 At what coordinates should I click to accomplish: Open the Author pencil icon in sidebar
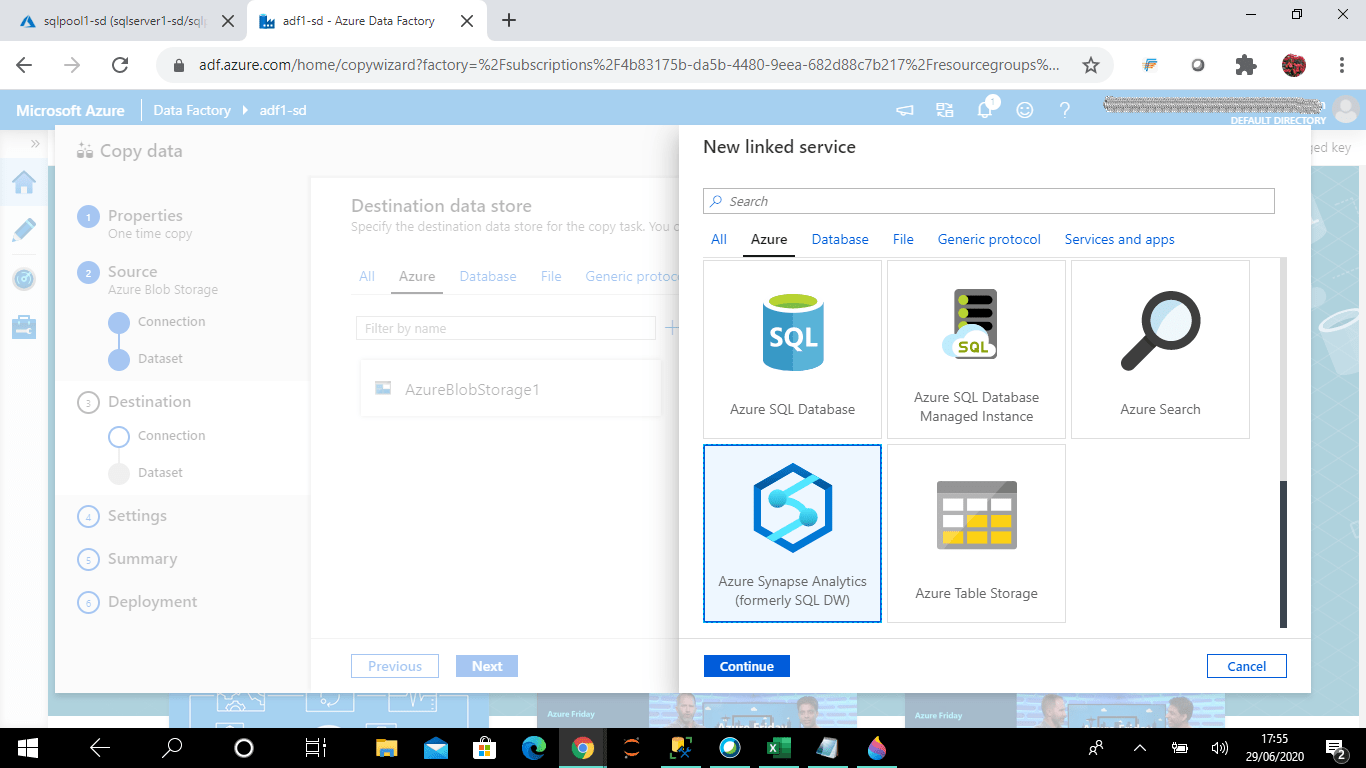24,230
